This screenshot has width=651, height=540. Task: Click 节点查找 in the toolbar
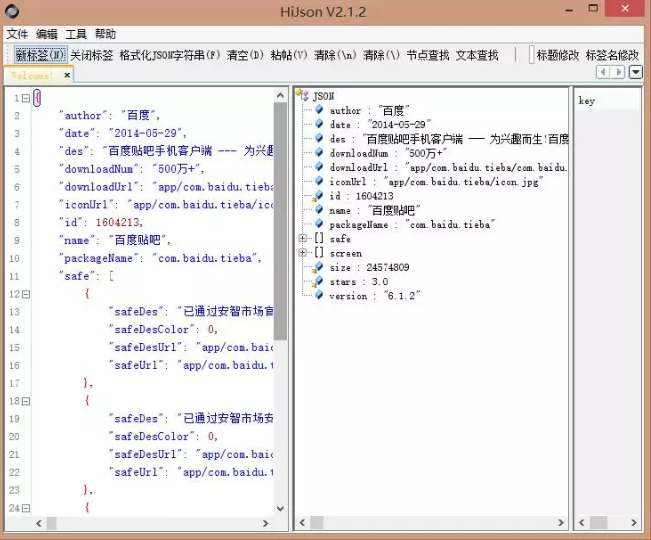coord(428,55)
